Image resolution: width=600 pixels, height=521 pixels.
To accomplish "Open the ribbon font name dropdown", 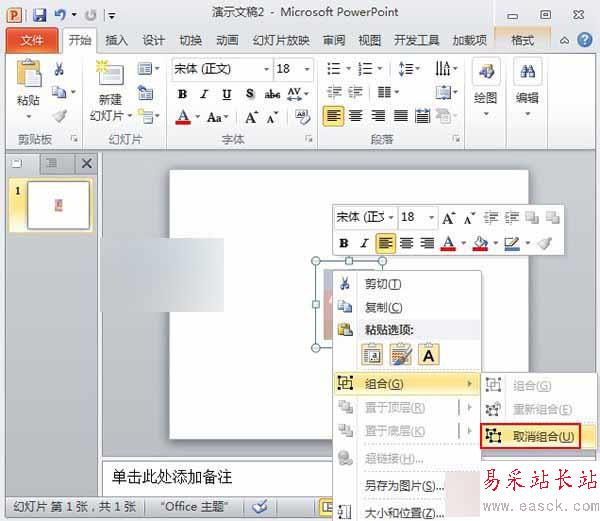I will [266, 69].
